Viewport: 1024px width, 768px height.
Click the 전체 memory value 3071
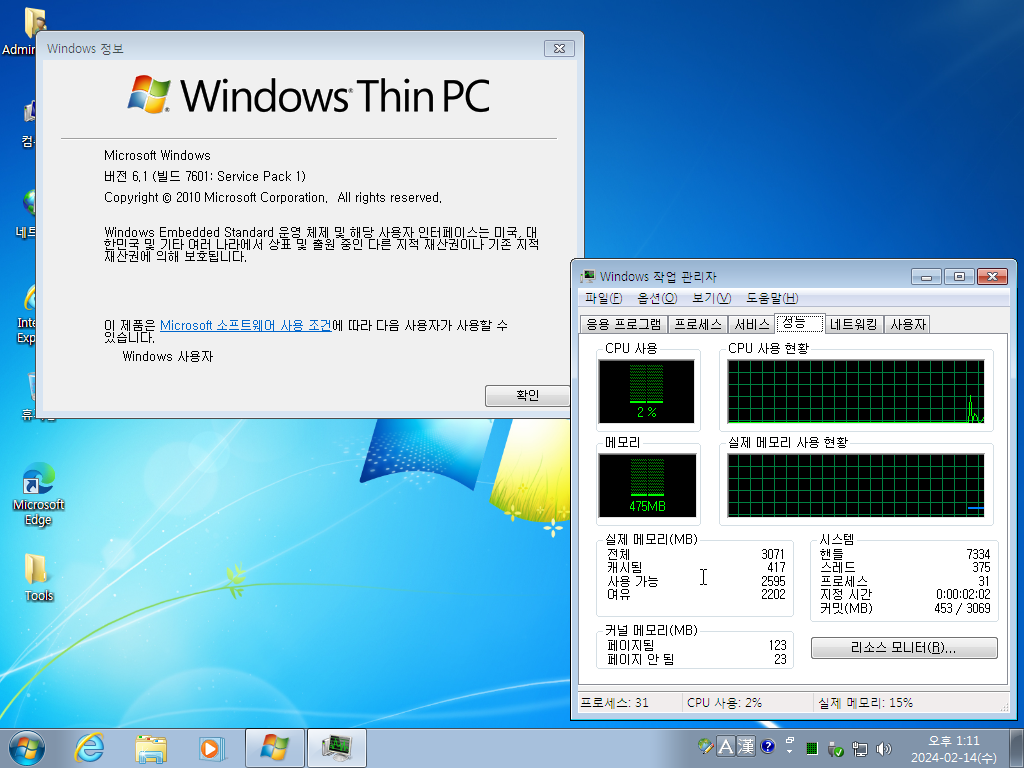(773, 554)
